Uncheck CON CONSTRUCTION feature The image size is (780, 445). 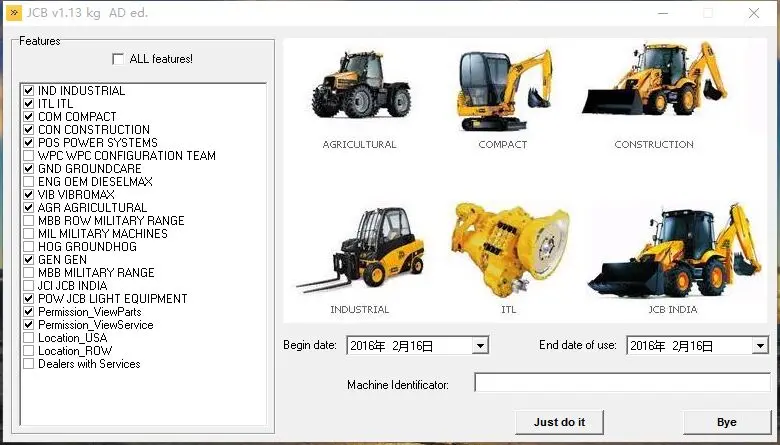click(28, 129)
